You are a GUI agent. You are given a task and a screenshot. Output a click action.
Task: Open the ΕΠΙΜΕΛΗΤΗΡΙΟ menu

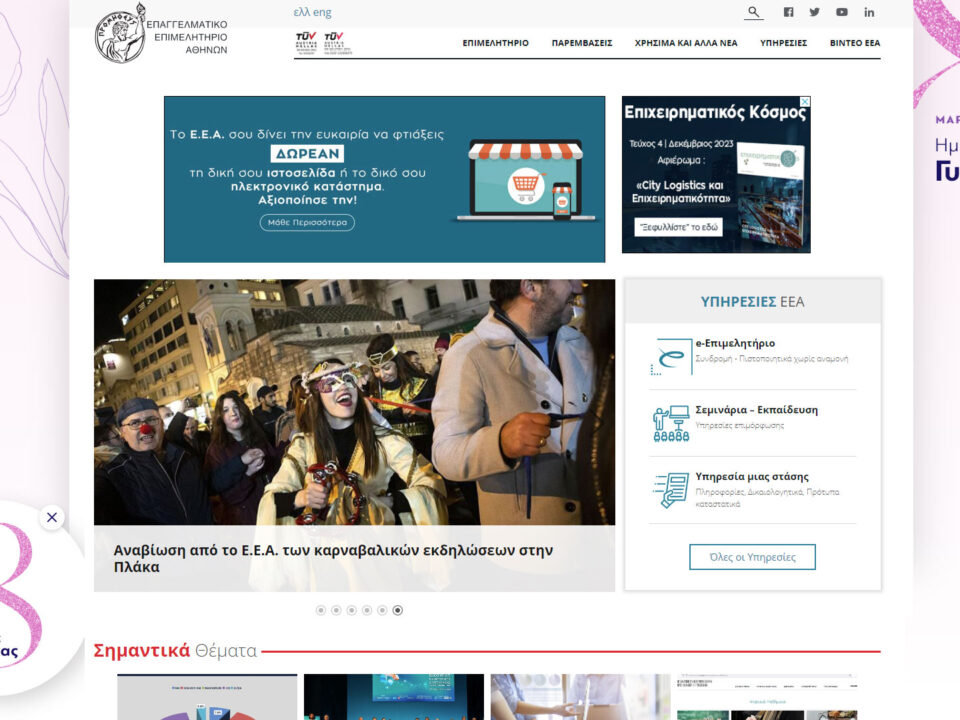tap(495, 43)
